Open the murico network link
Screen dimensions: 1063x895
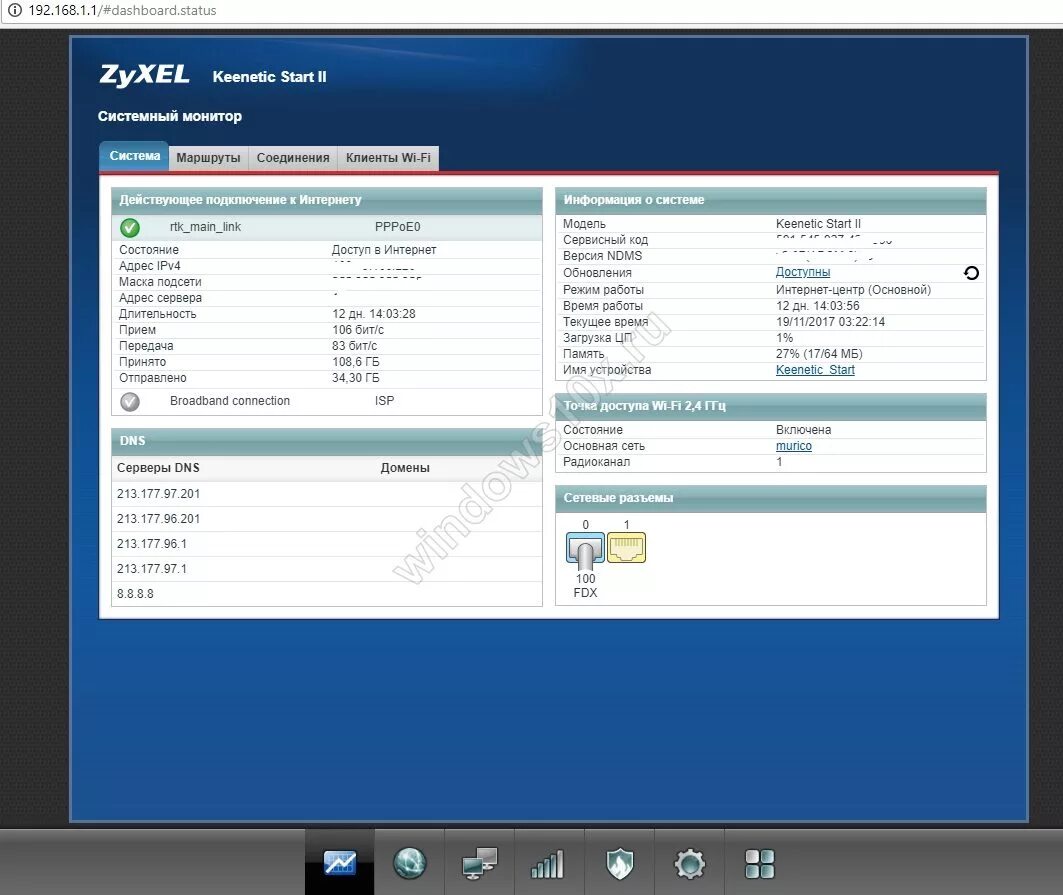792,445
